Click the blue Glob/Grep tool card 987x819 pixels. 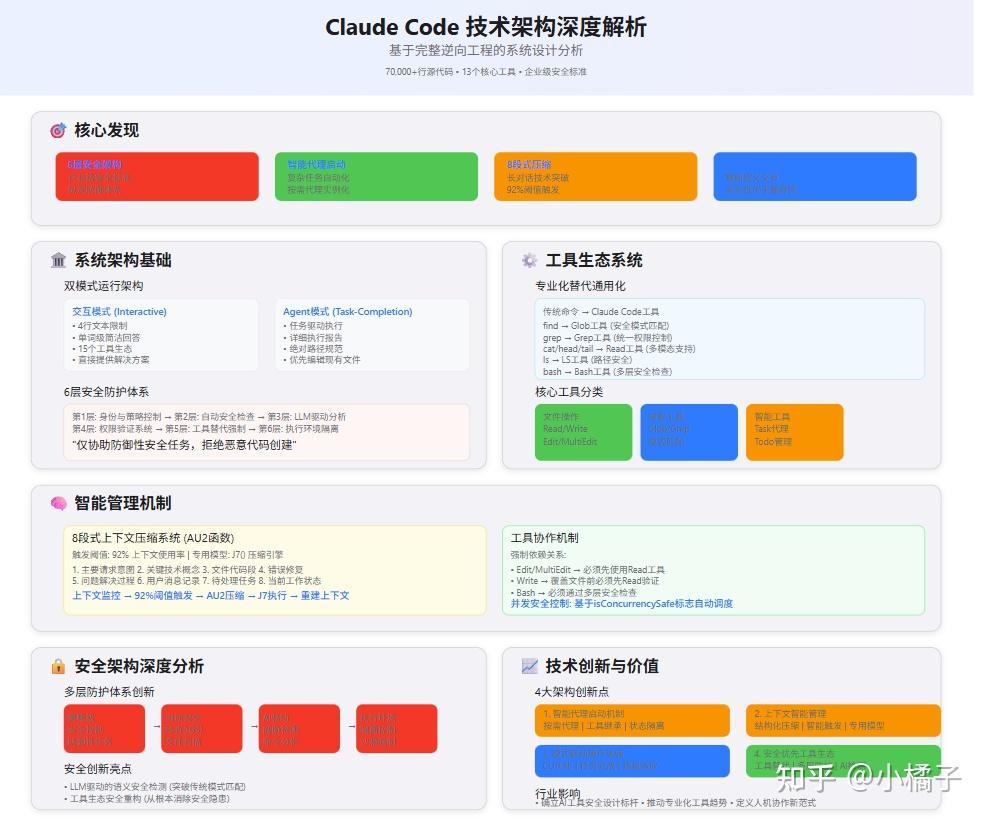(x=689, y=432)
